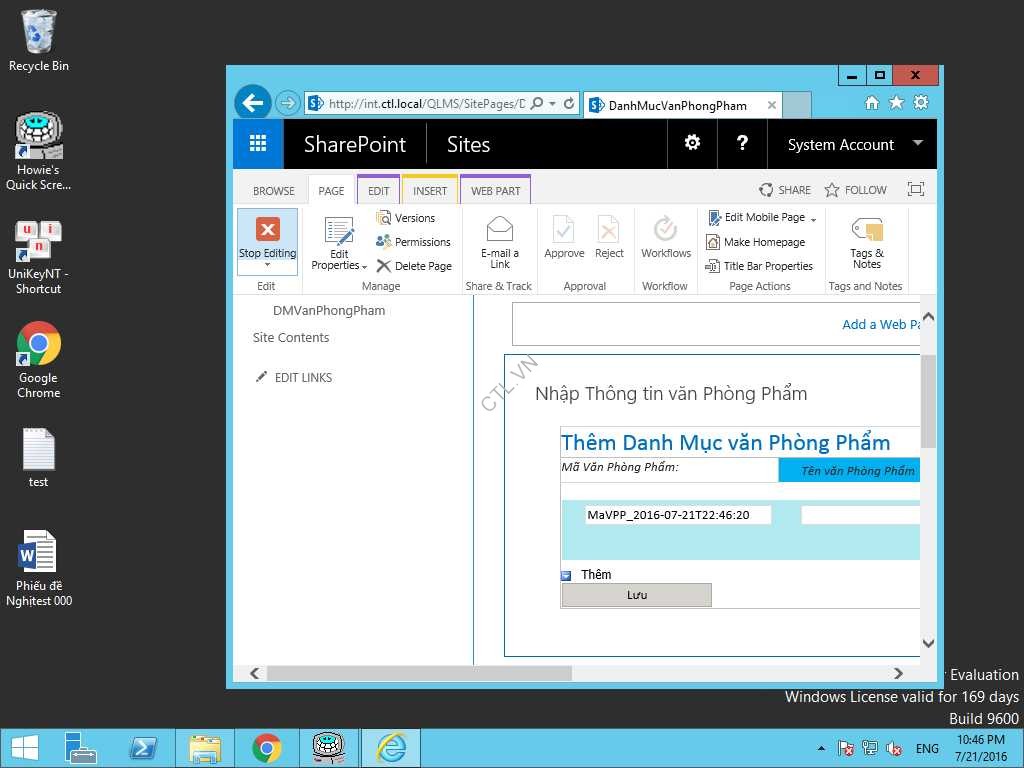Open the Versions history icon
The image size is (1024, 768).
coord(384,218)
